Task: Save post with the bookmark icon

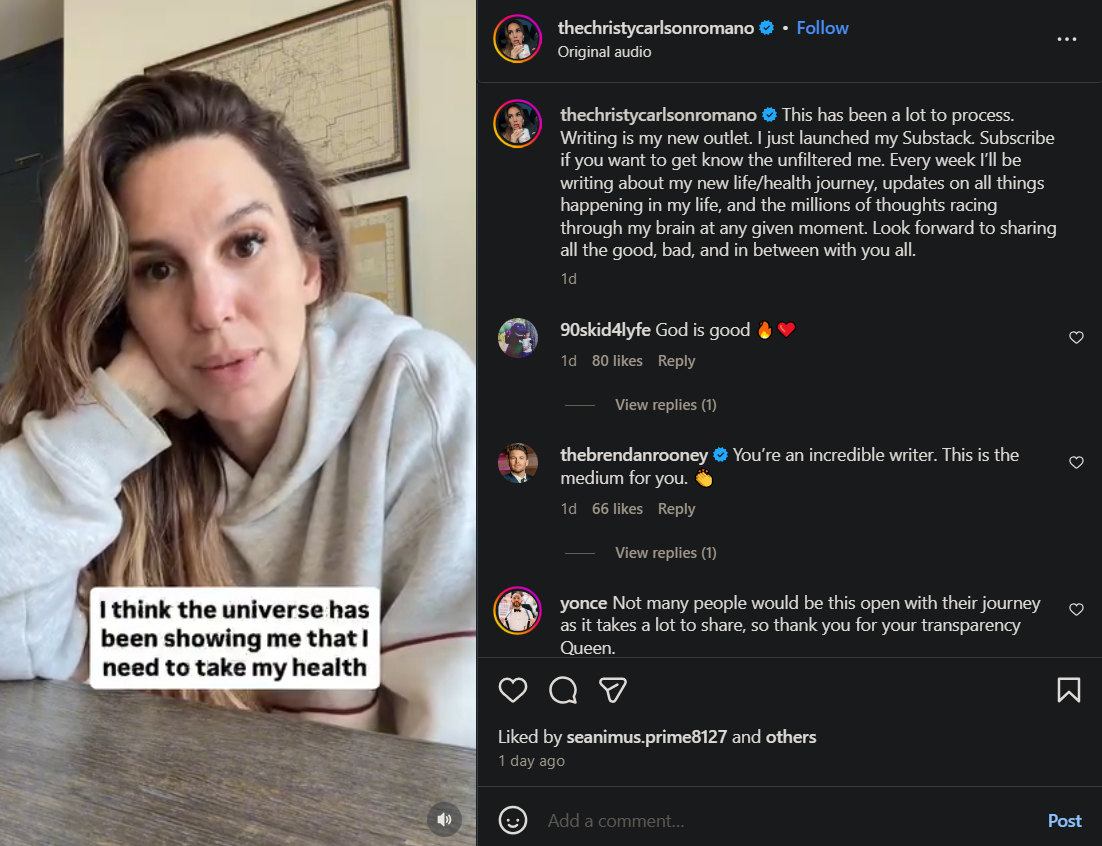Action: tap(1068, 690)
